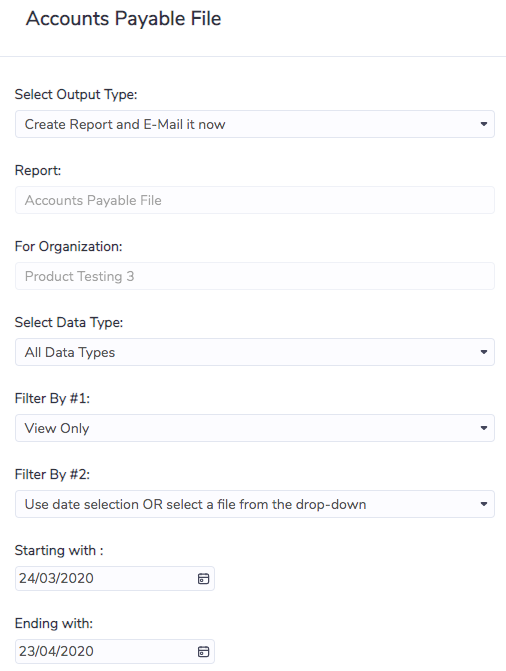
Task: Click the View Only dropdown arrow
Action: (484, 428)
